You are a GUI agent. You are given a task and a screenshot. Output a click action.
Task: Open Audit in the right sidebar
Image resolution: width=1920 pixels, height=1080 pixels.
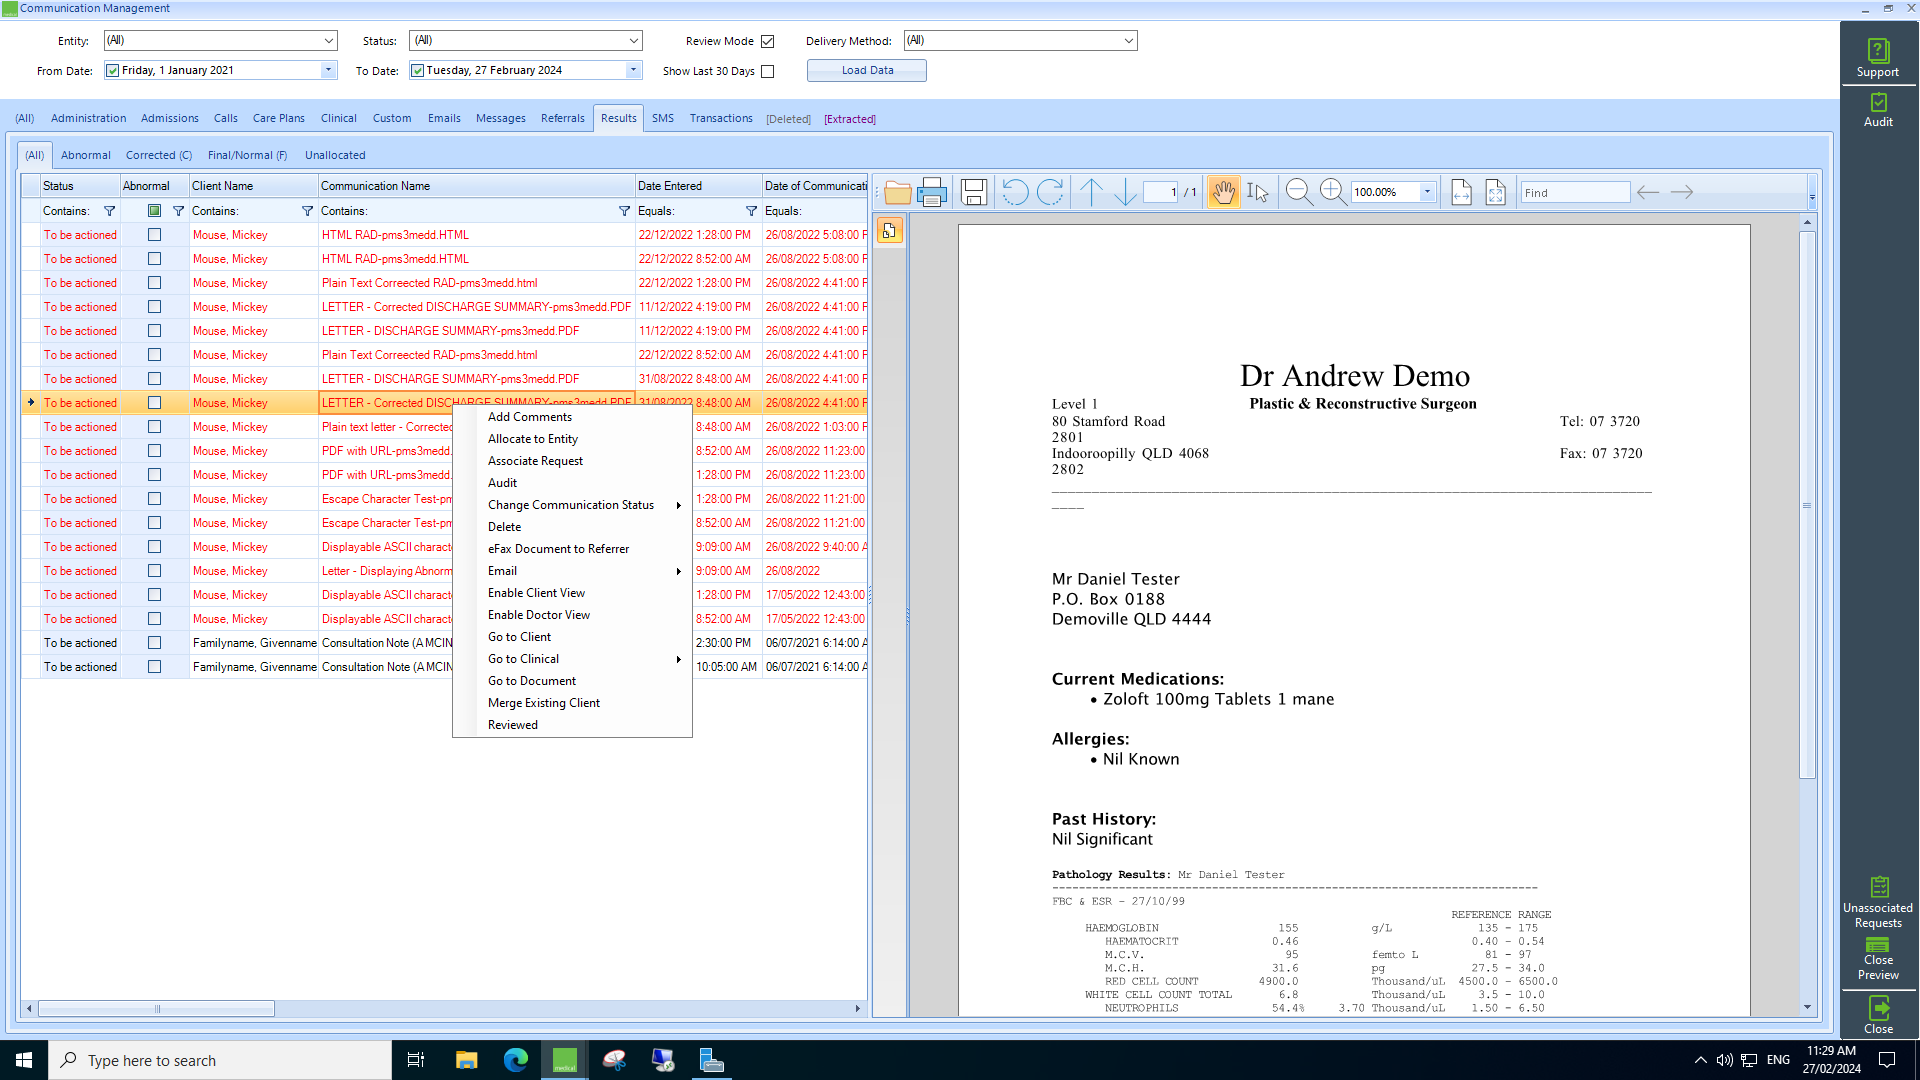tap(1878, 110)
